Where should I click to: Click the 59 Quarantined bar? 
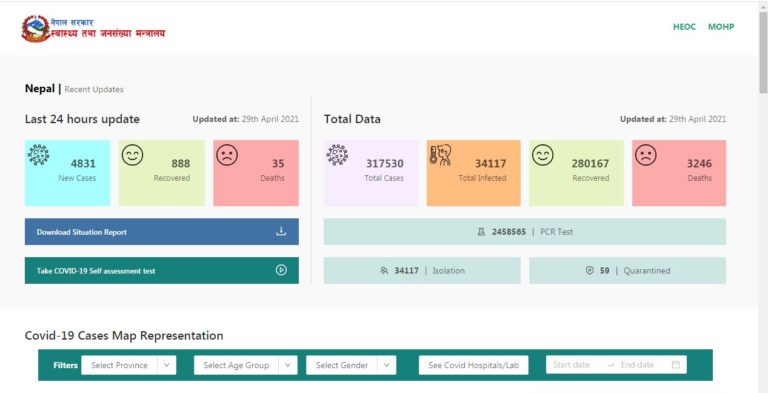tap(627, 270)
